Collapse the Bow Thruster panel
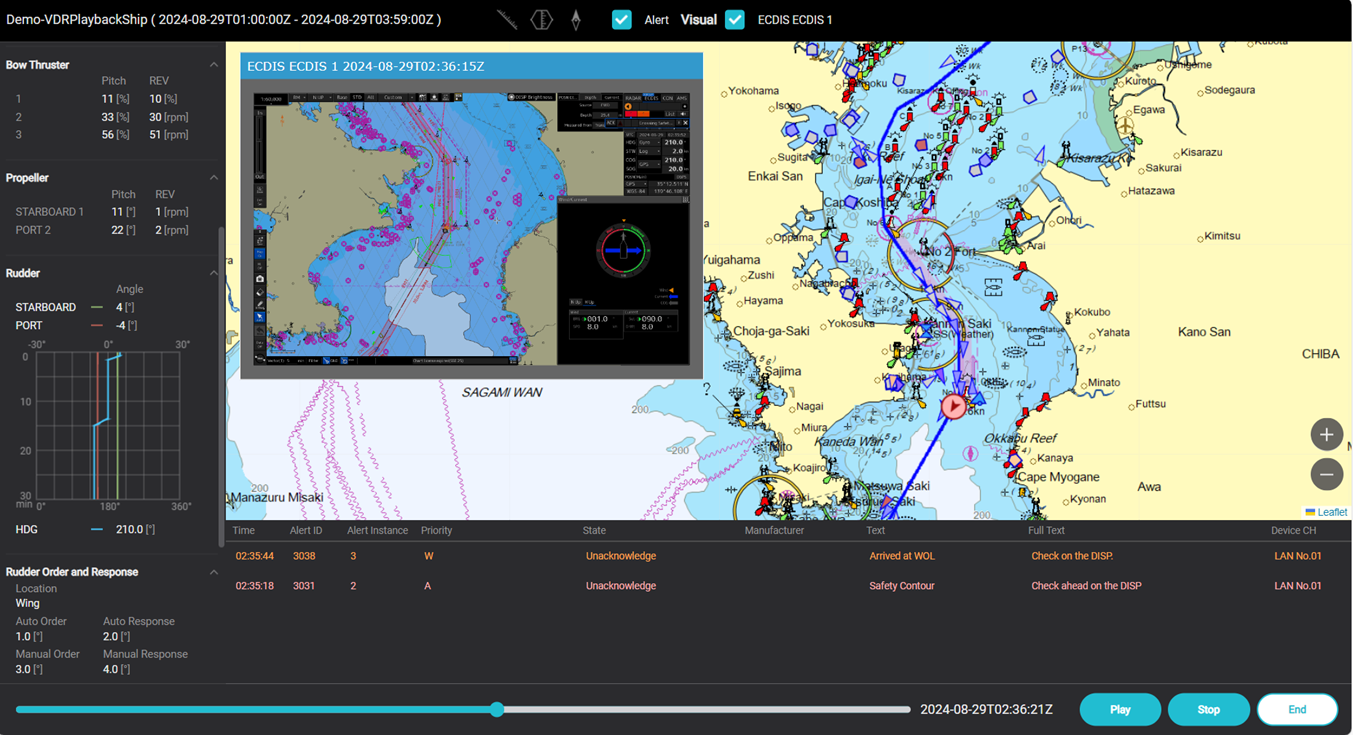The height and width of the screenshot is (735, 1353). (212, 63)
